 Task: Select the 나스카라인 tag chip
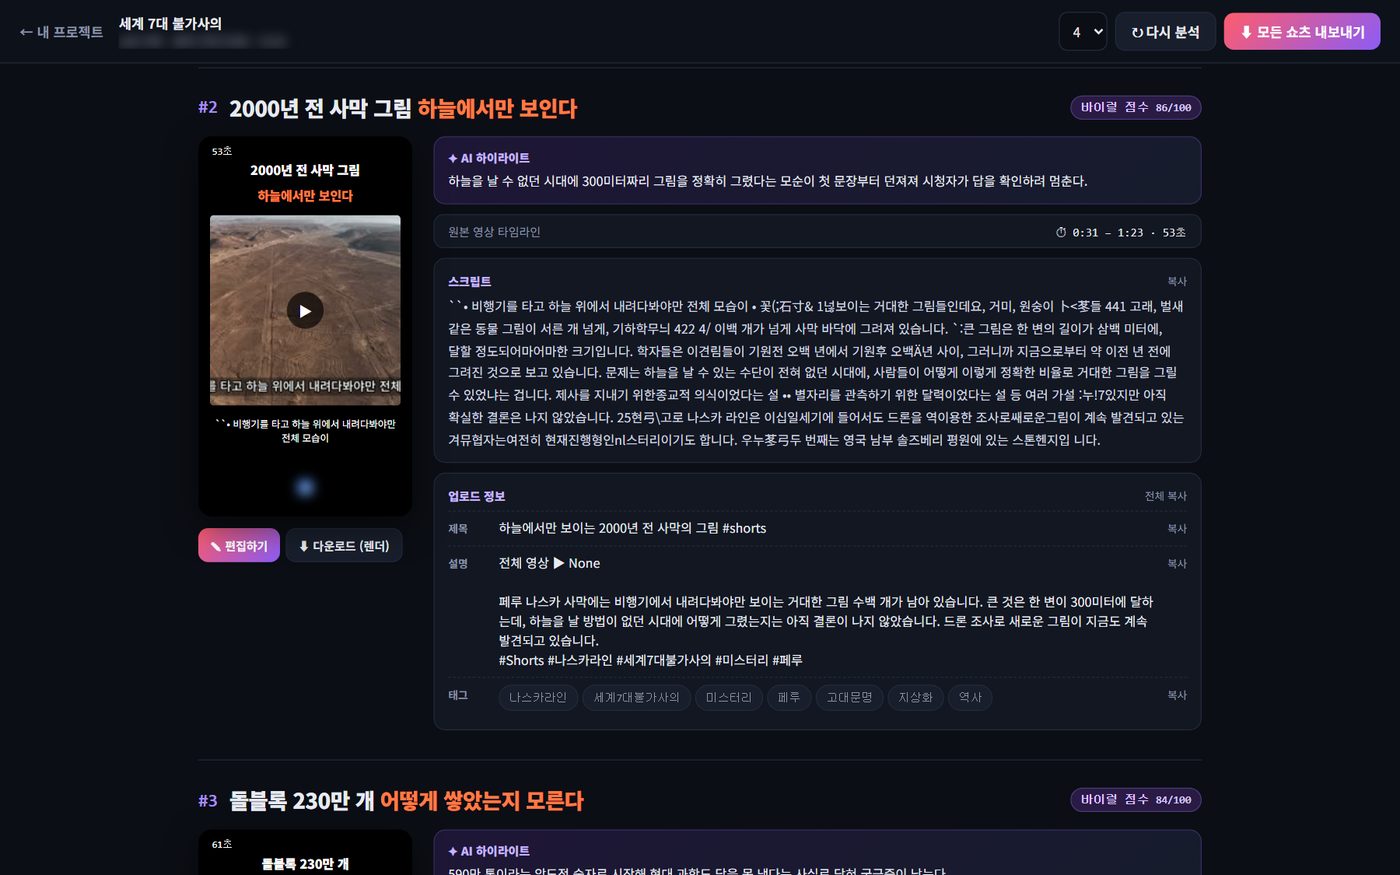tap(537, 697)
